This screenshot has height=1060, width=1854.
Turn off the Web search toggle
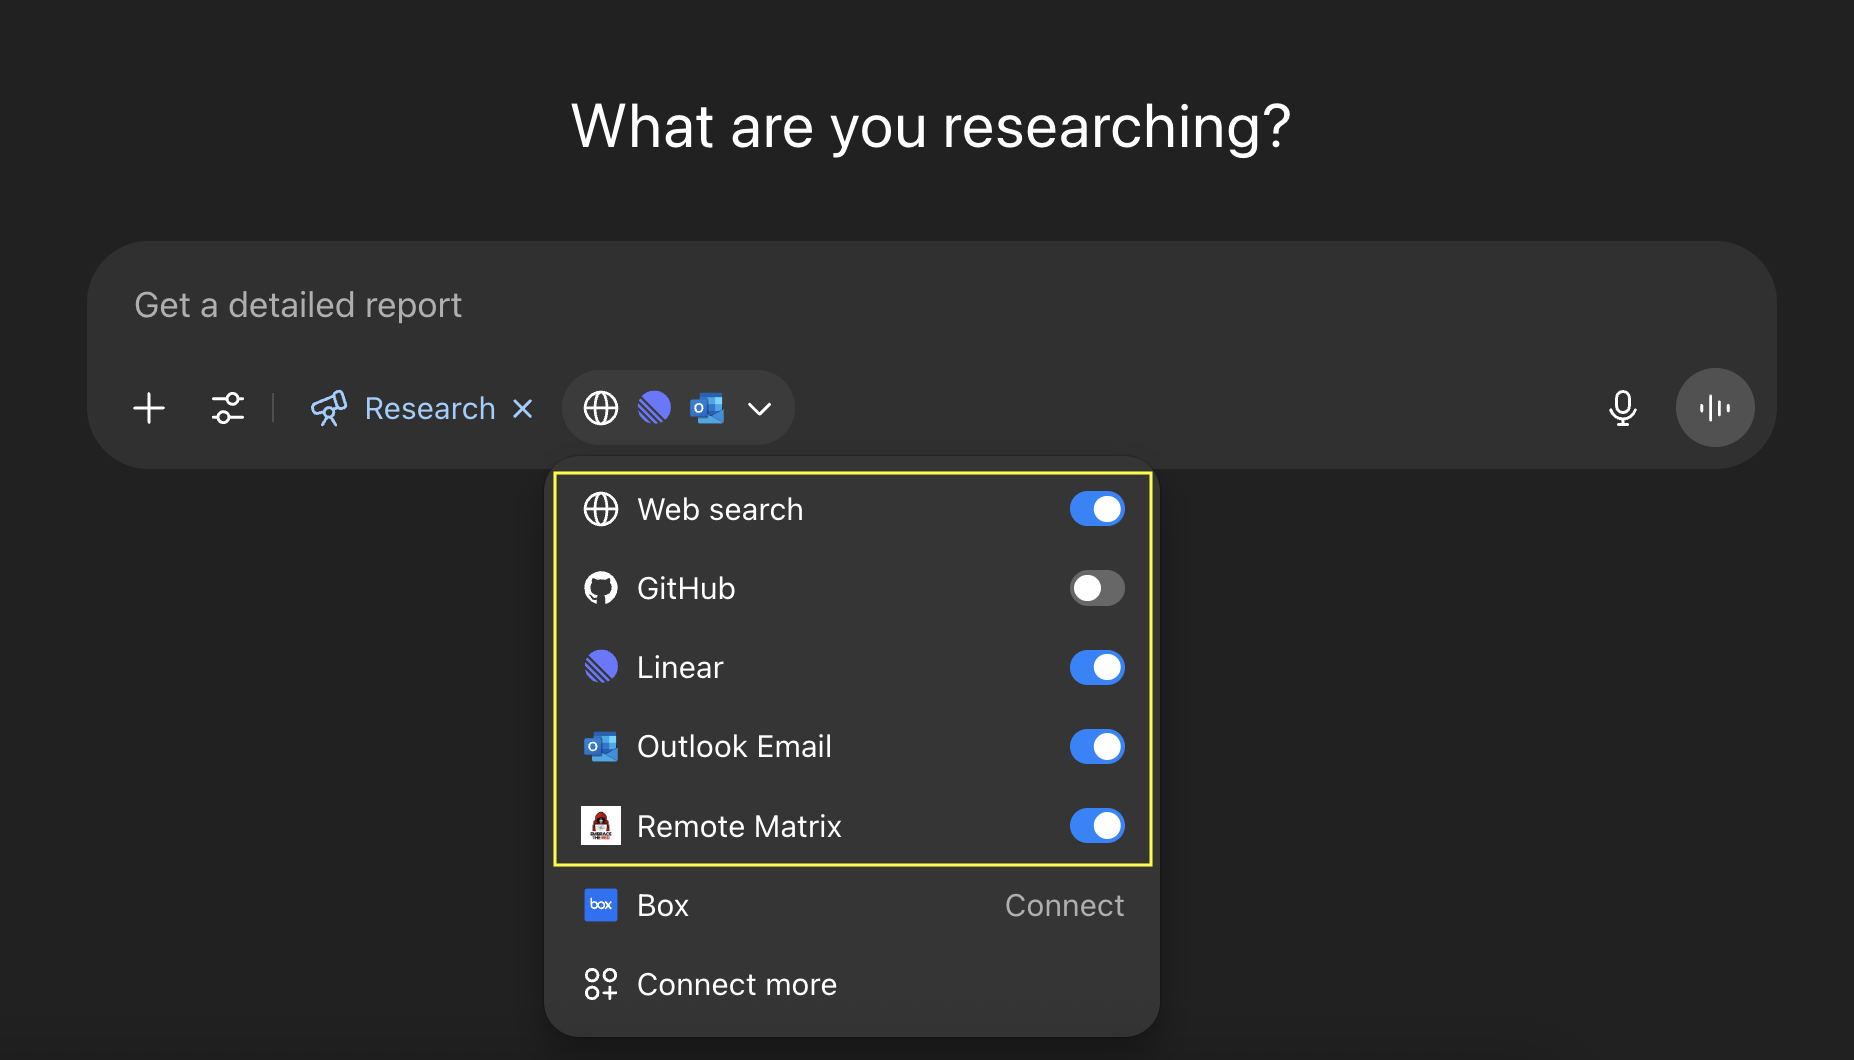point(1097,509)
